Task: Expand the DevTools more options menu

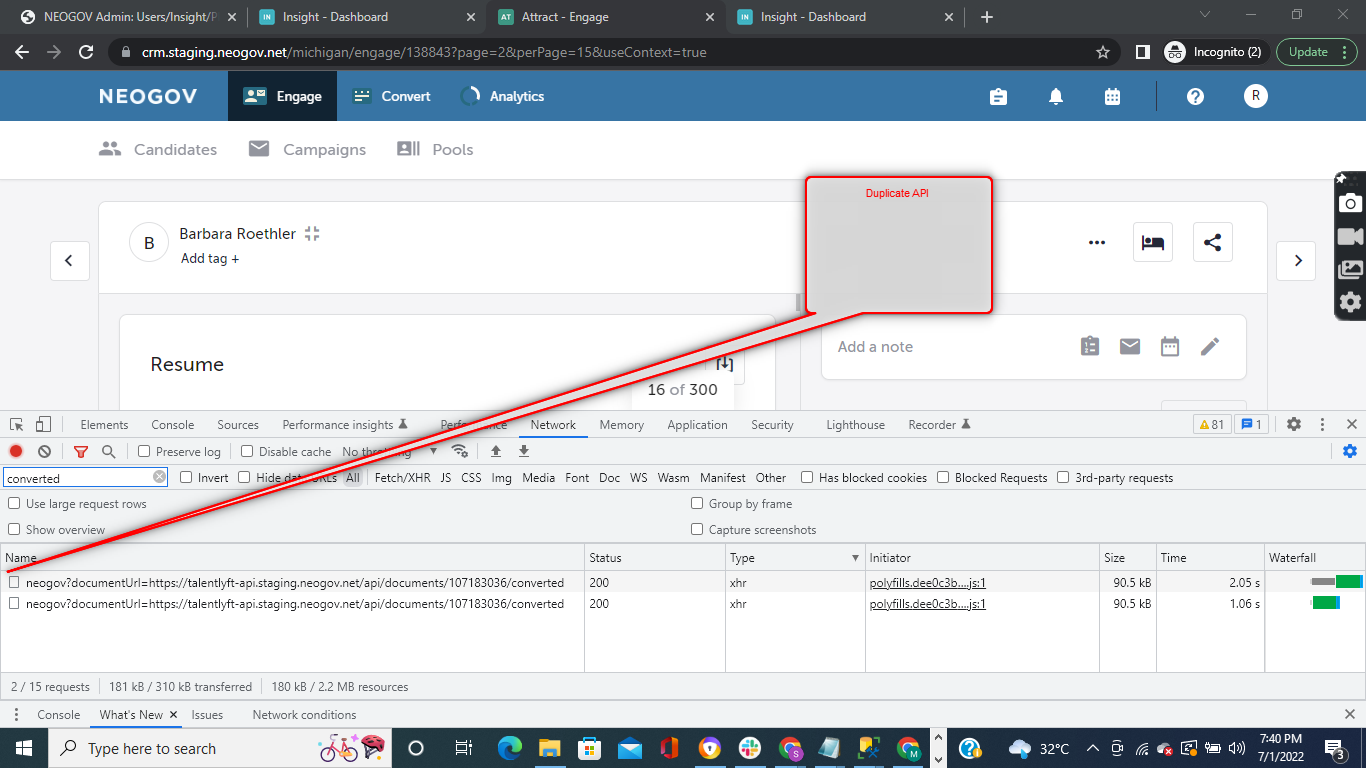Action: pos(1322,424)
